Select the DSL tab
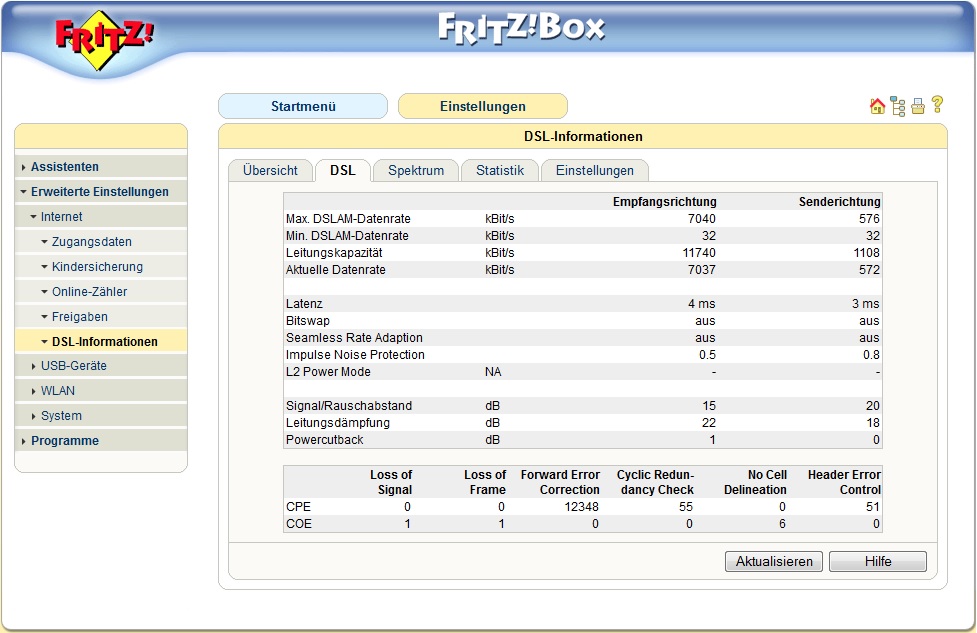Screen dimensions: 977x633 343,171
